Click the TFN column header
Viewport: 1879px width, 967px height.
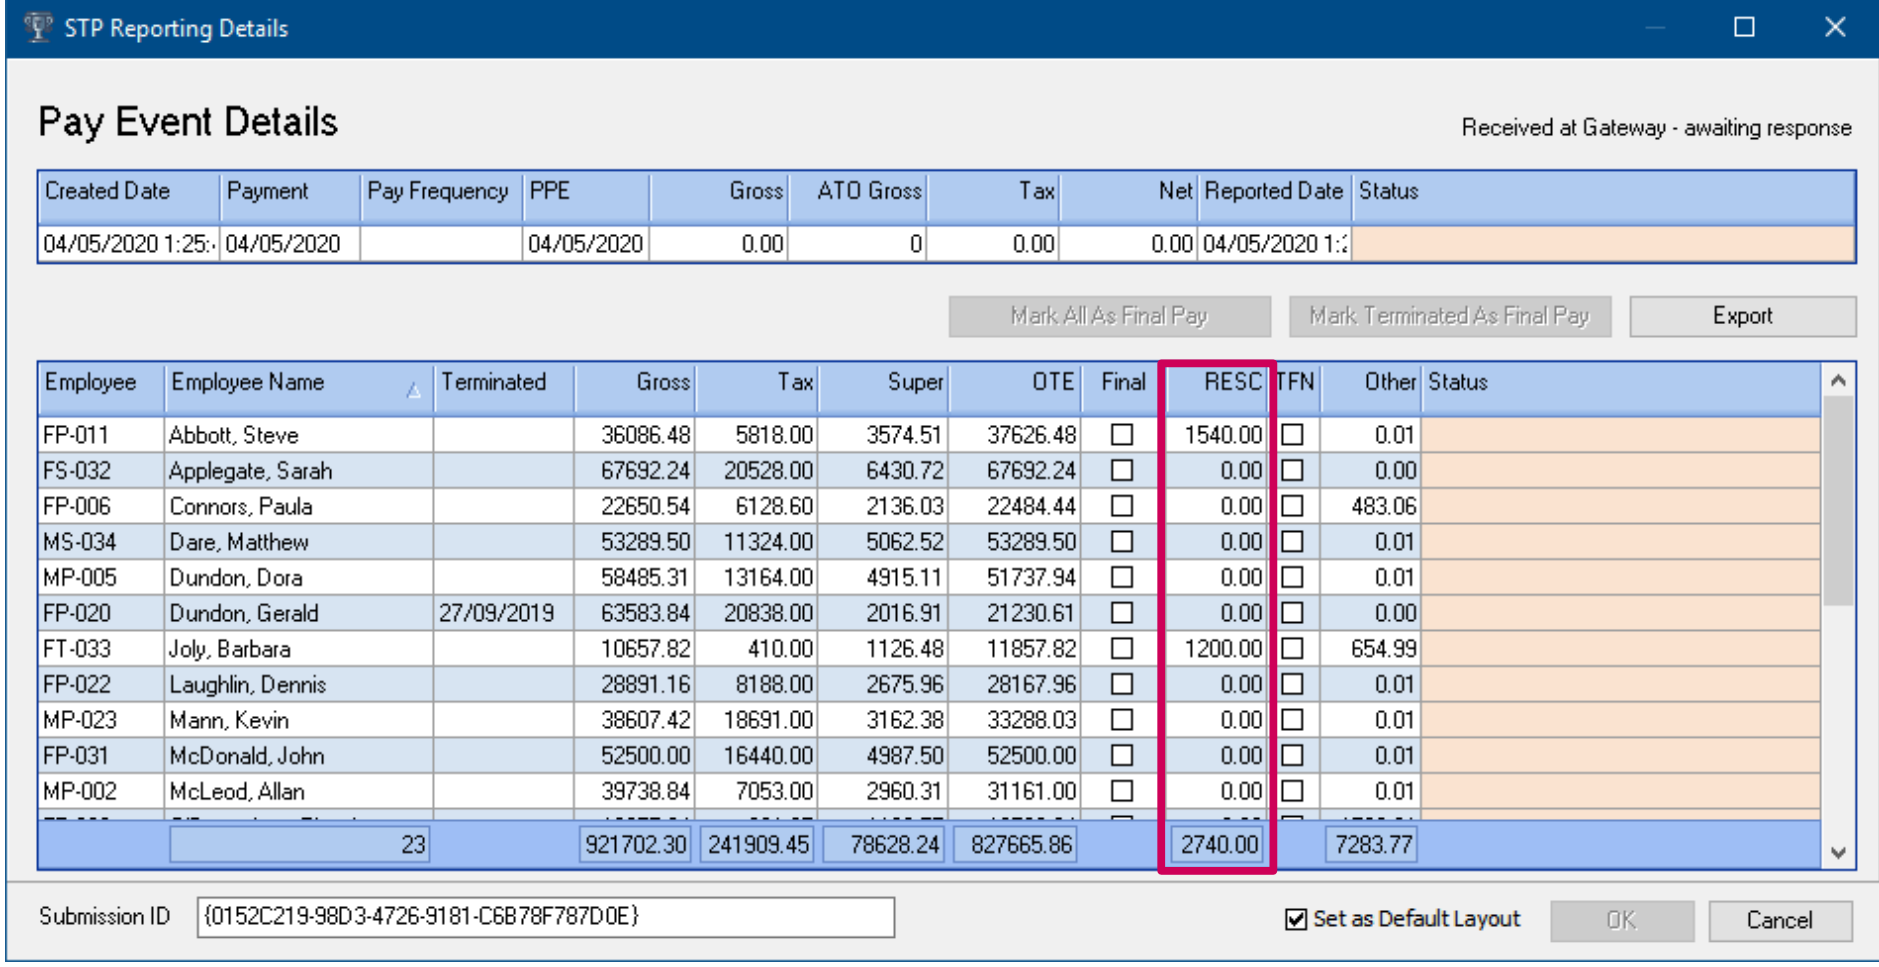click(1296, 388)
